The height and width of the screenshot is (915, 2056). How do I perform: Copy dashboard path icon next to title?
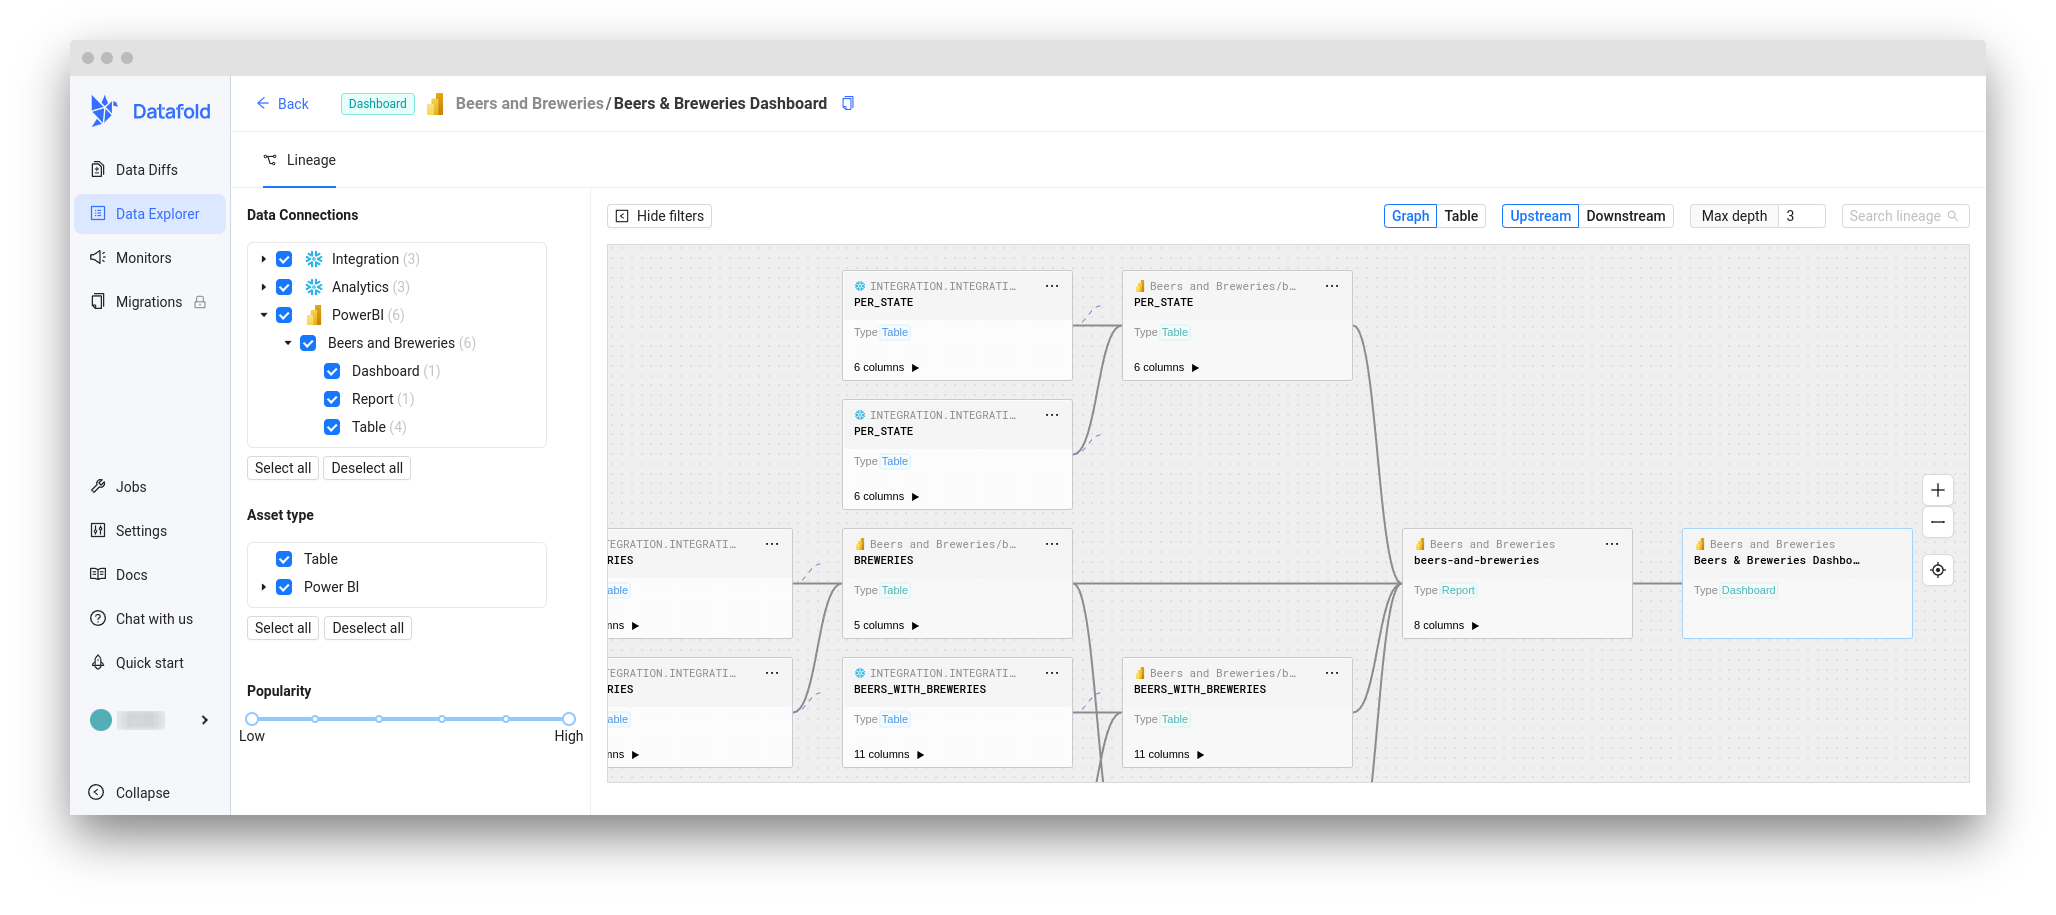848,103
